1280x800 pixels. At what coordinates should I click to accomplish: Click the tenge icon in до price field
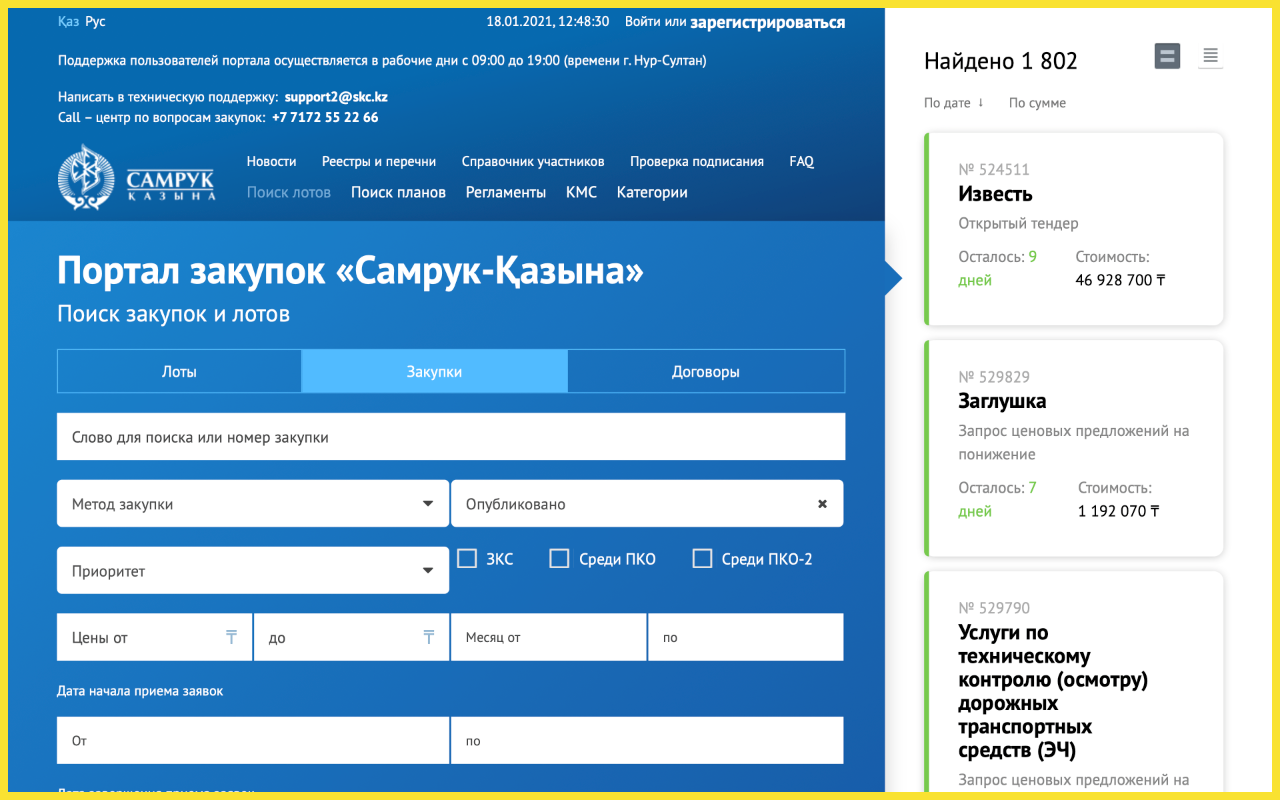tap(428, 637)
